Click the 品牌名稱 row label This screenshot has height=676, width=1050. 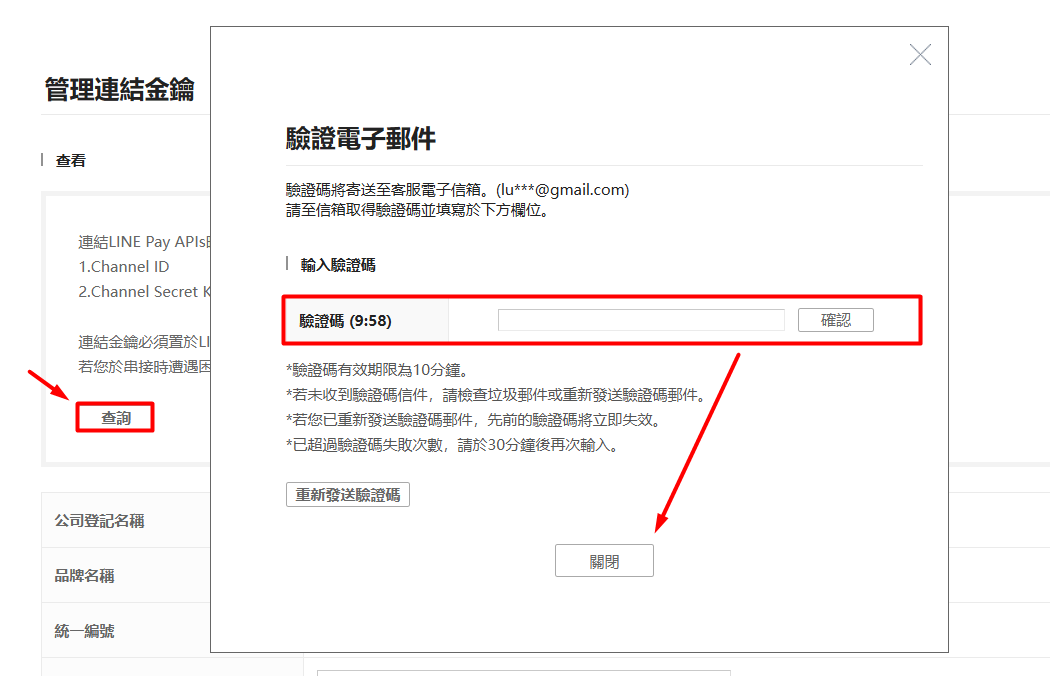pos(84,576)
